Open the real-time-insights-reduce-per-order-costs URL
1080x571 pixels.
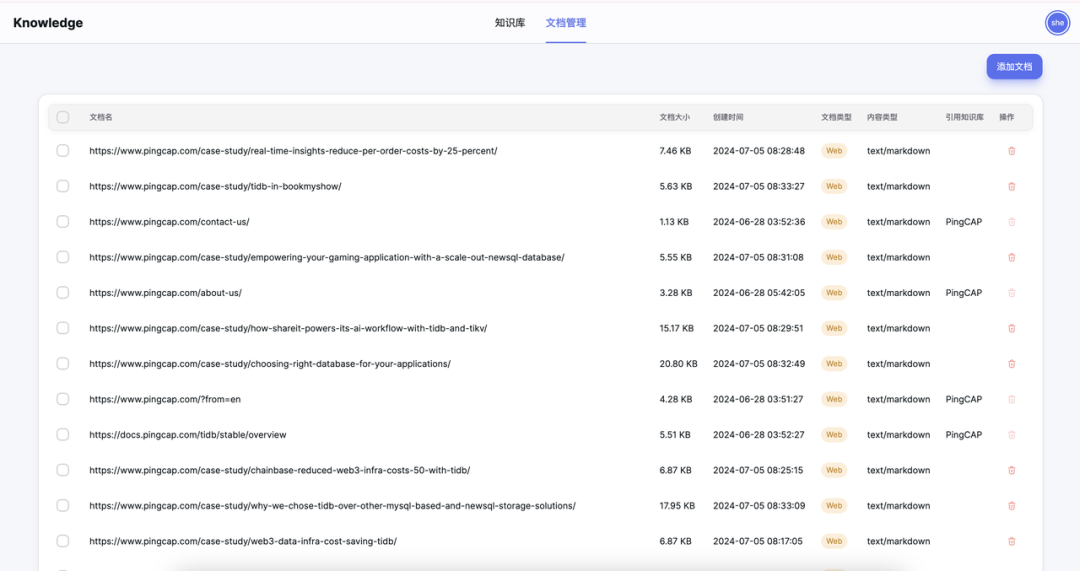(293, 151)
